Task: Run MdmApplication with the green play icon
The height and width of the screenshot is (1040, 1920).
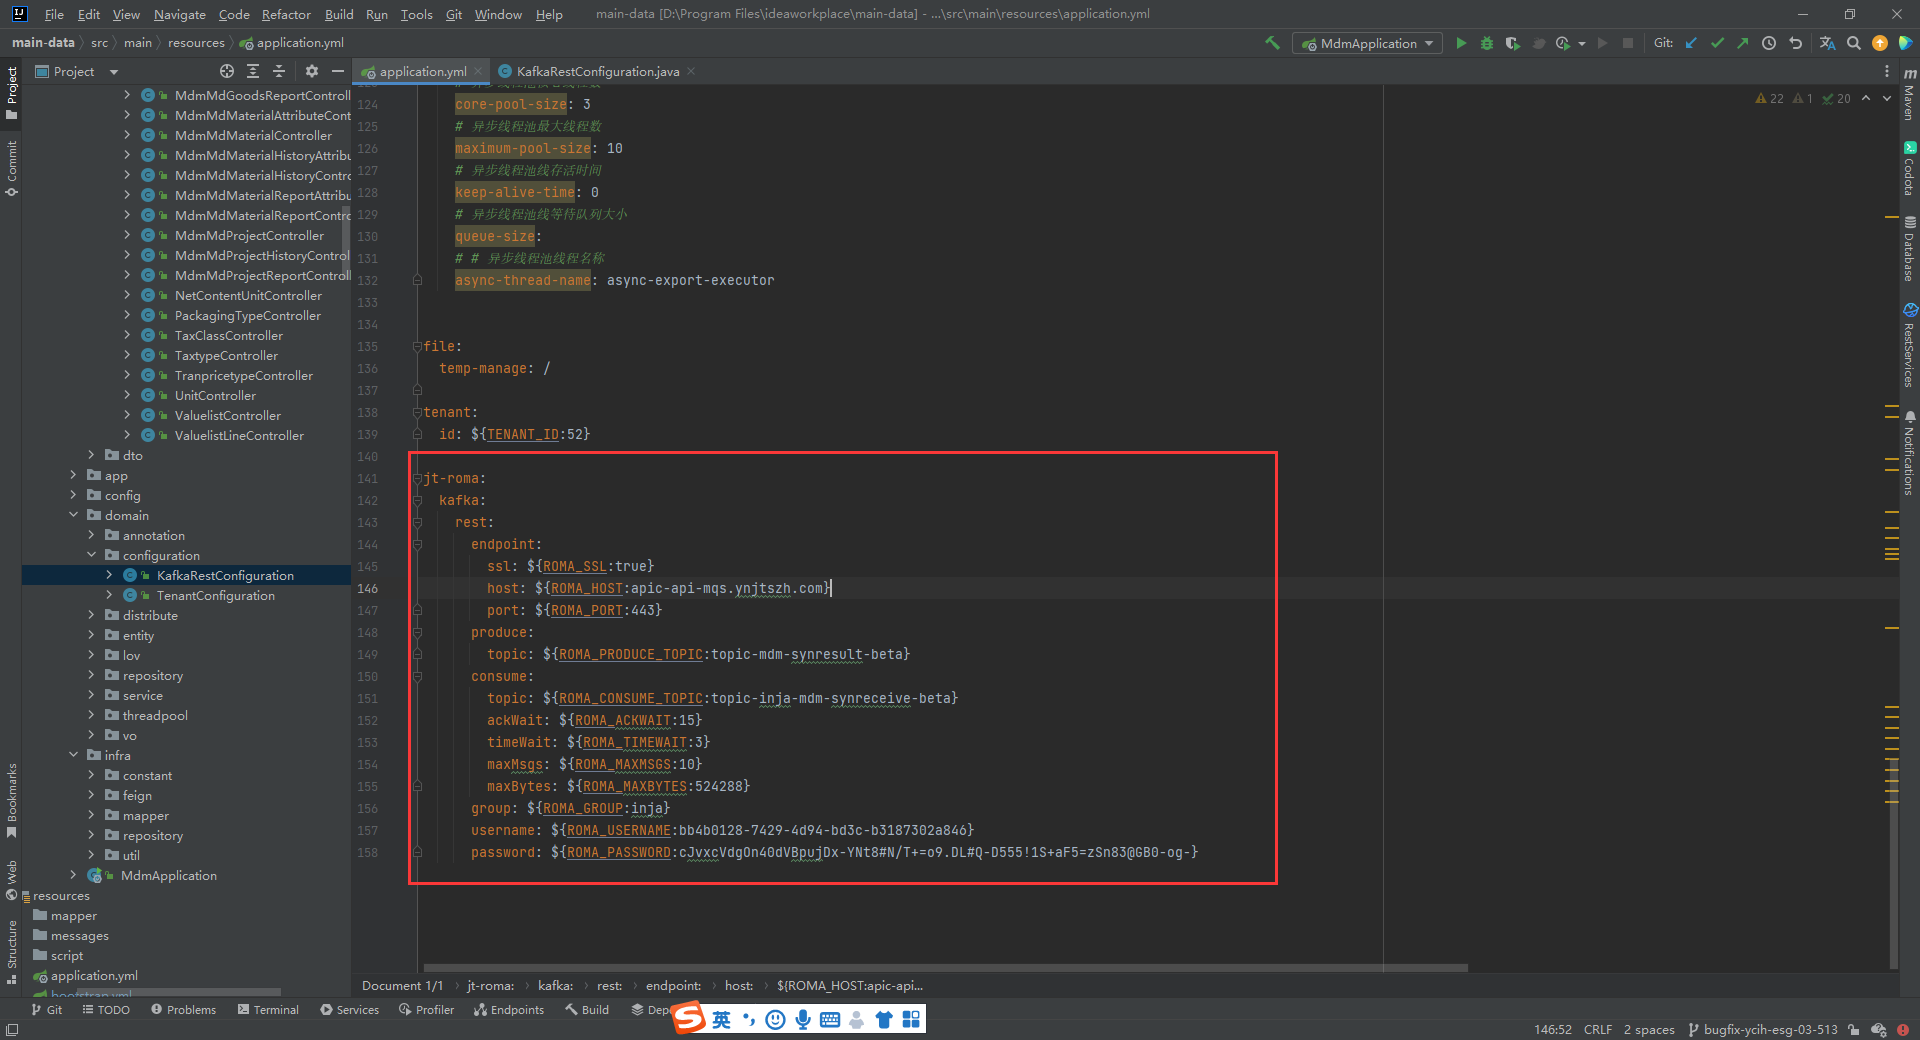Action: point(1461,43)
